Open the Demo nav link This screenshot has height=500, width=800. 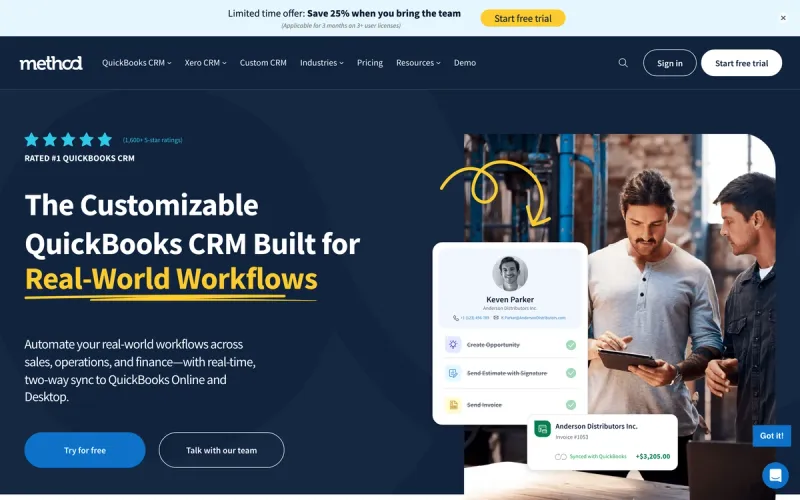point(465,63)
